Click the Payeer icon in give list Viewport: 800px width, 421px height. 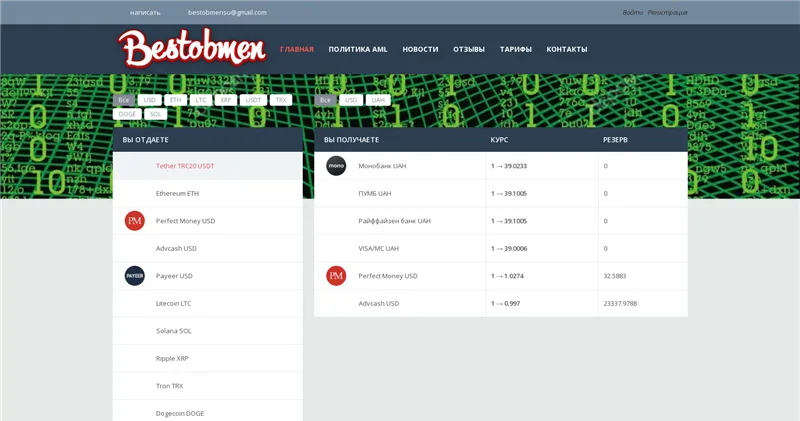coord(135,276)
